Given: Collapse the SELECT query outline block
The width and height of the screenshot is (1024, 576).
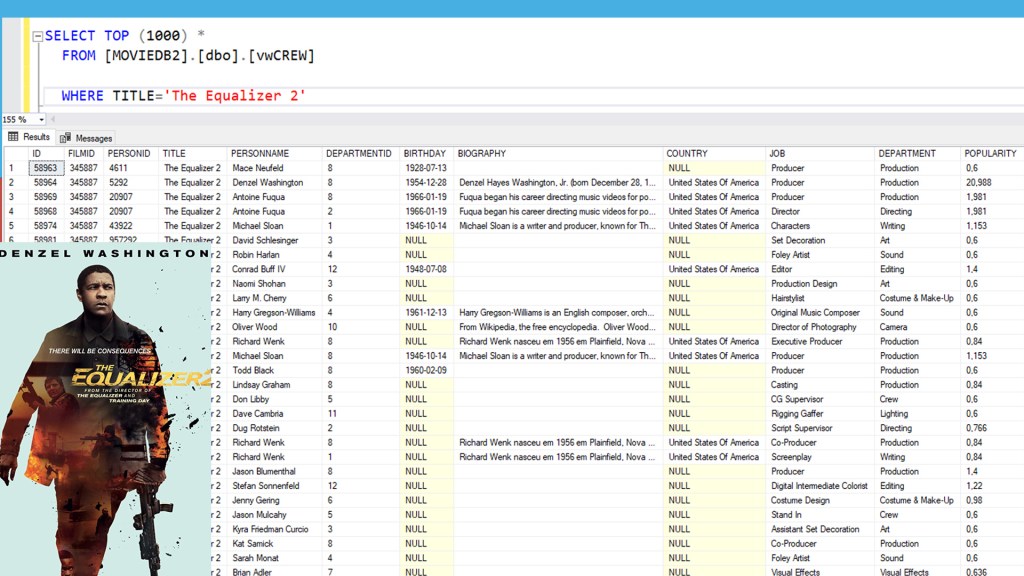Looking at the screenshot, I should [37, 37].
